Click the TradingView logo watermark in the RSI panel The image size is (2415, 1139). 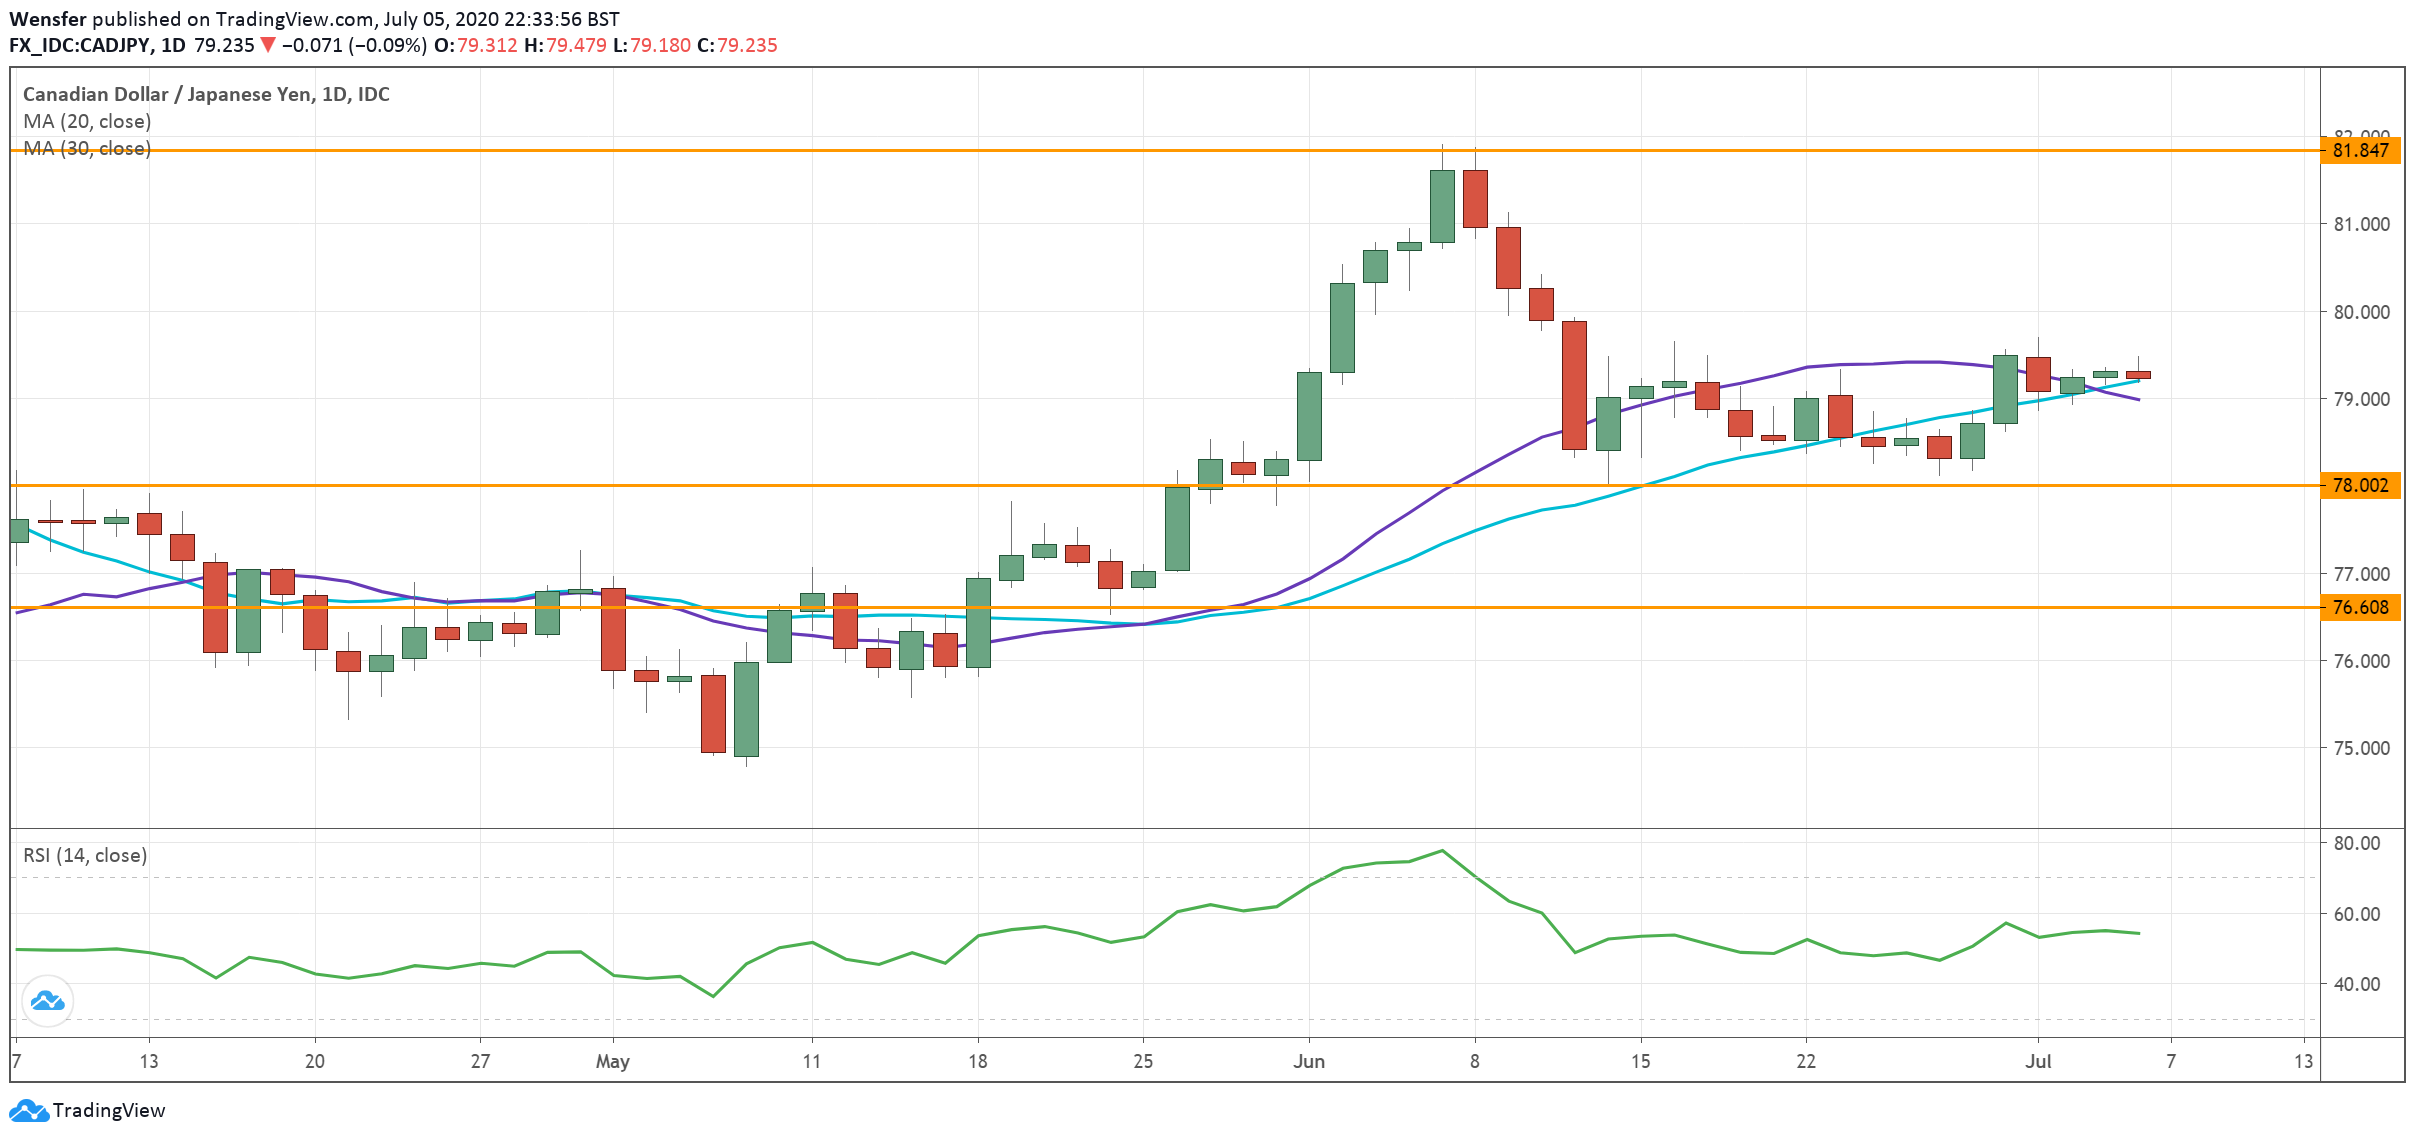click(47, 1000)
